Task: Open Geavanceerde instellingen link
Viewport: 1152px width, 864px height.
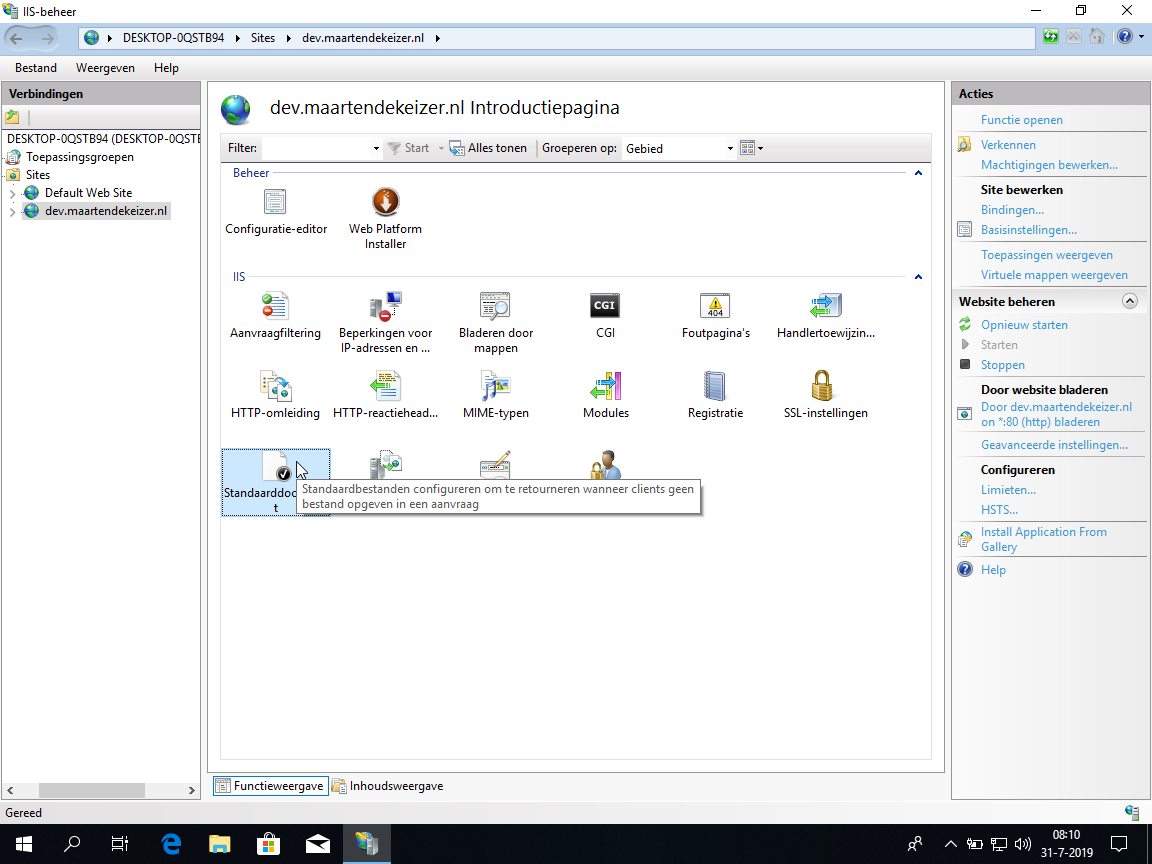Action: 1054,445
